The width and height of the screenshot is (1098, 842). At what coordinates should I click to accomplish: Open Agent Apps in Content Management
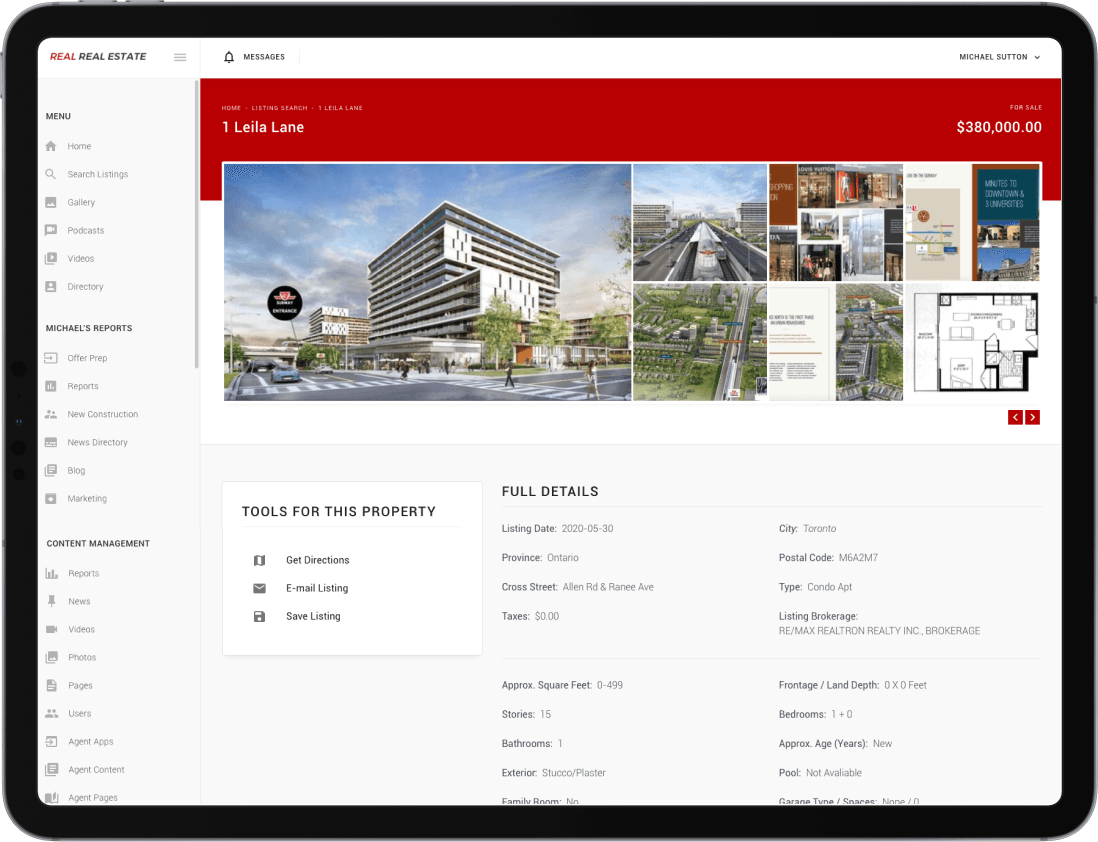90,742
